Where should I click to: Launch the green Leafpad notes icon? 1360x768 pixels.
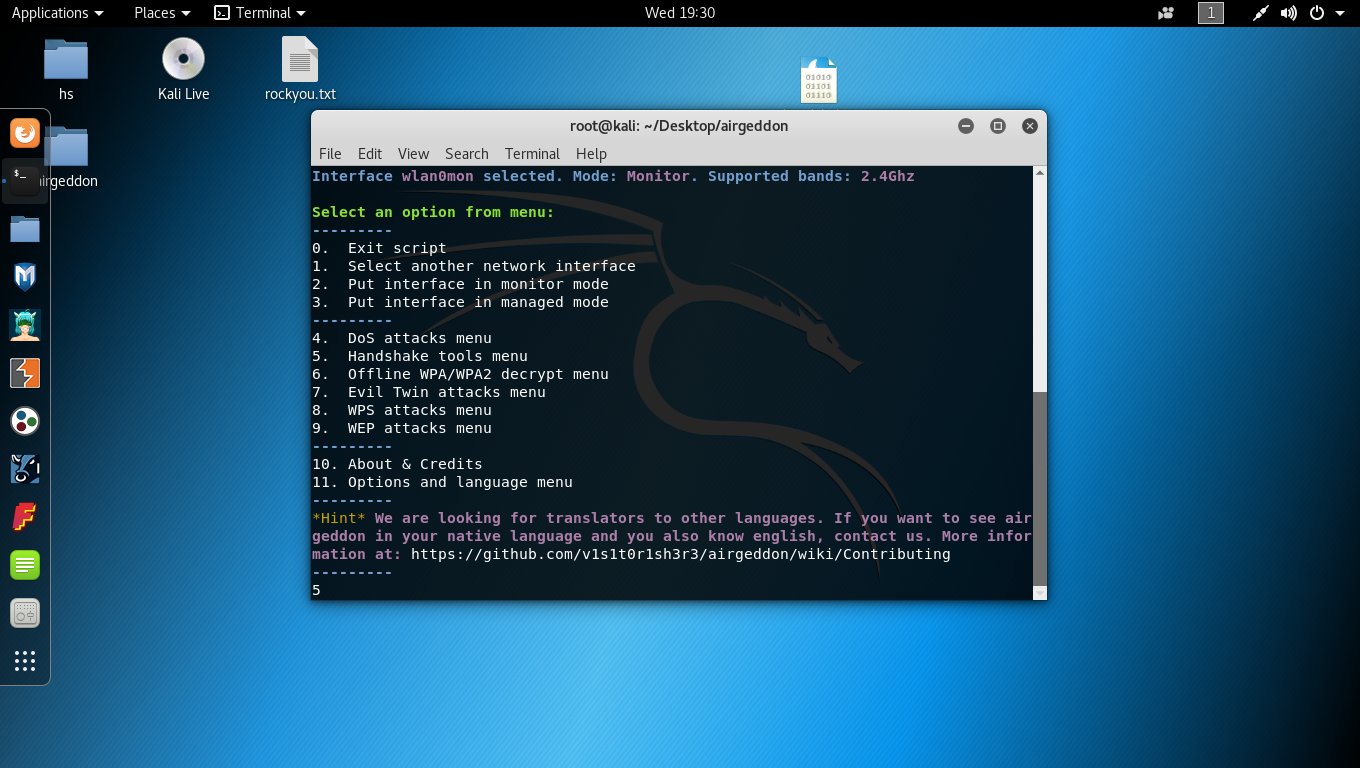coord(25,565)
